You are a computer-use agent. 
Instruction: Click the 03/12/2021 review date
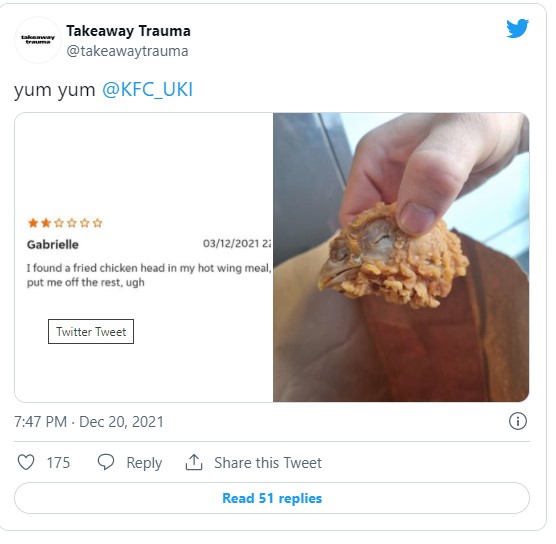pos(237,244)
